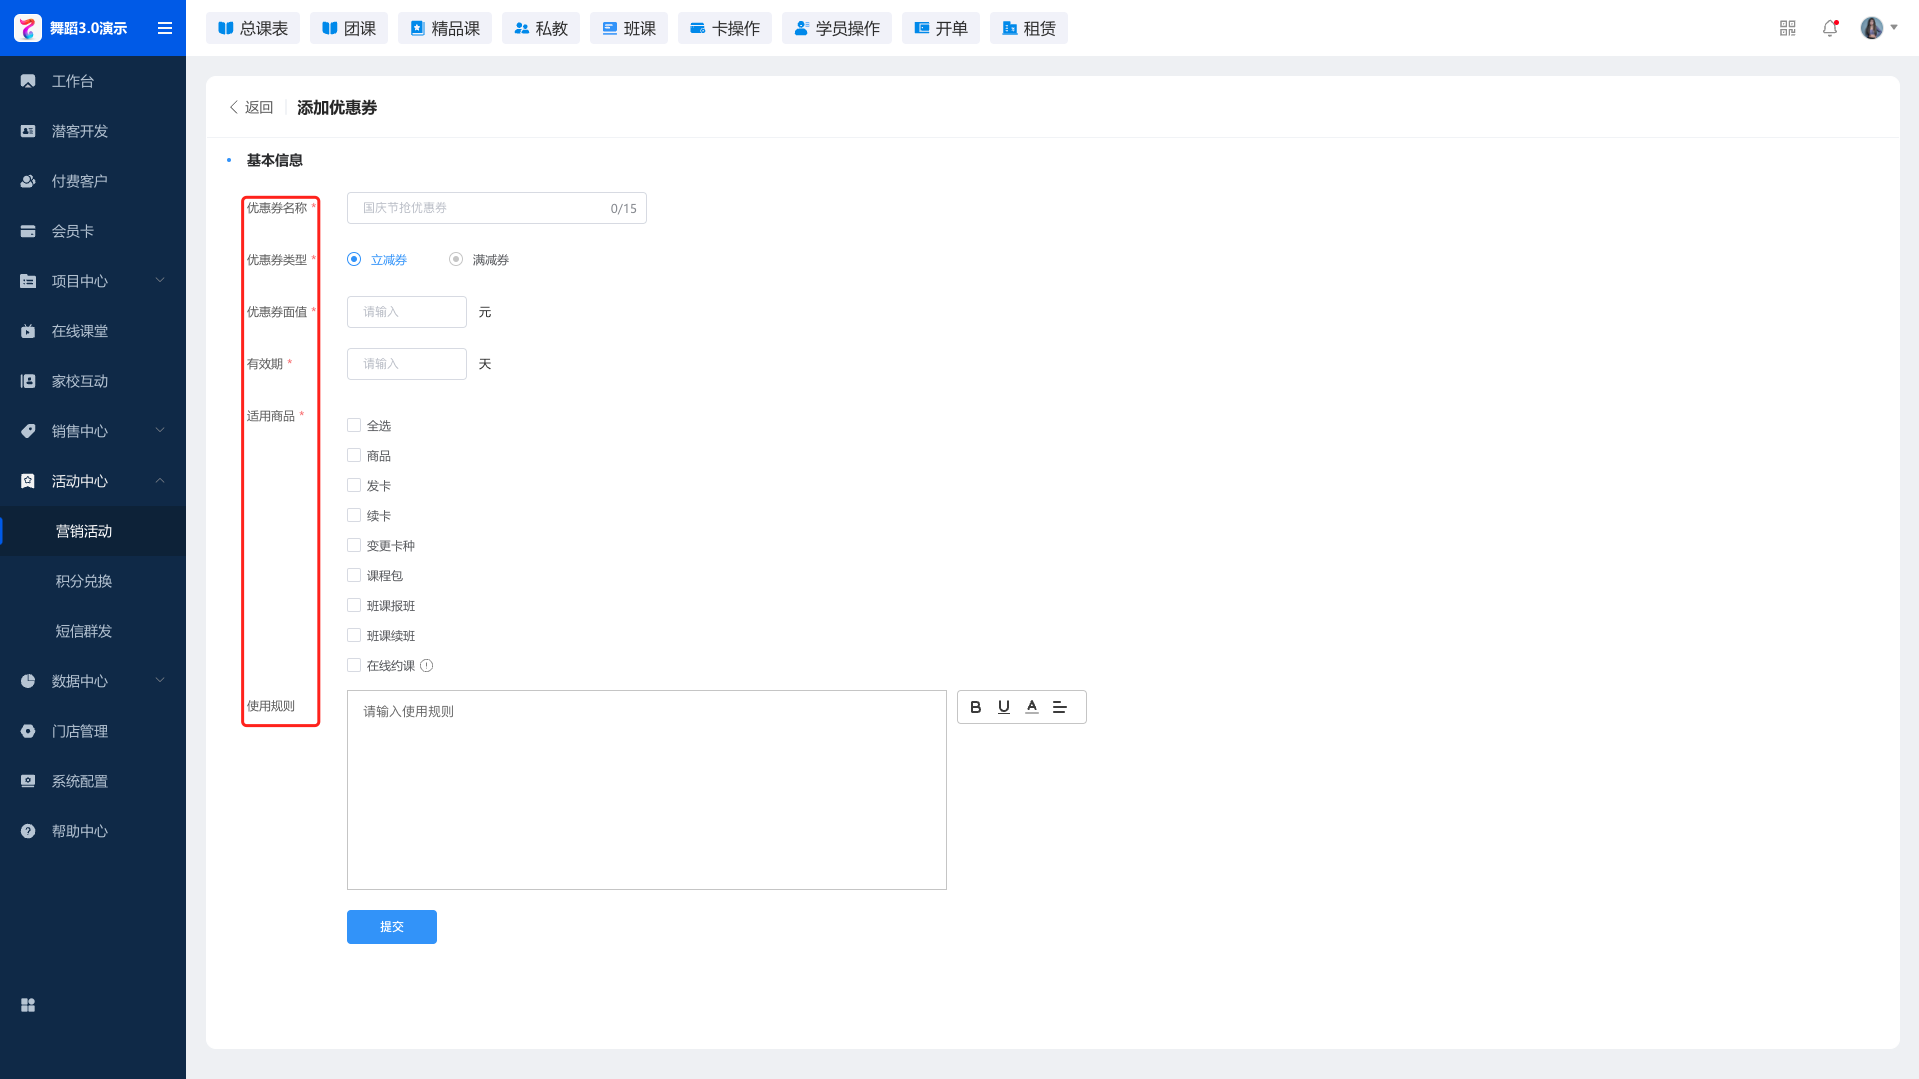Screen dimensions: 1919x1079
Task: Click the 在线课堂 sidebar icon
Action: click(x=28, y=331)
